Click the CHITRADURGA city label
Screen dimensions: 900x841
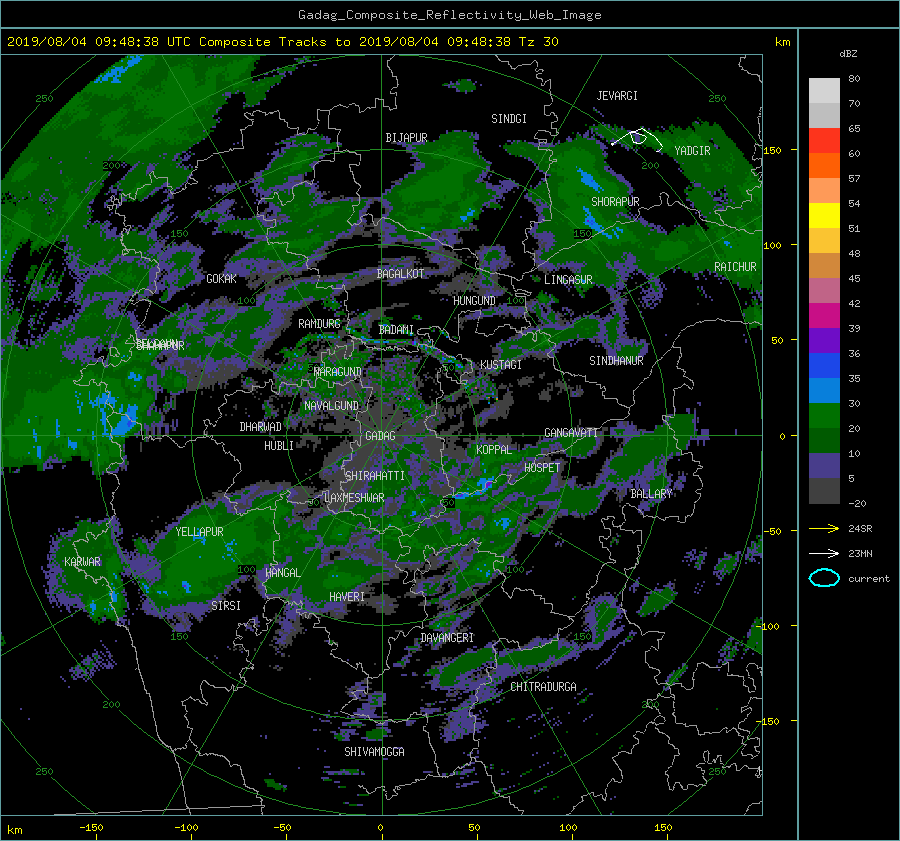click(543, 687)
